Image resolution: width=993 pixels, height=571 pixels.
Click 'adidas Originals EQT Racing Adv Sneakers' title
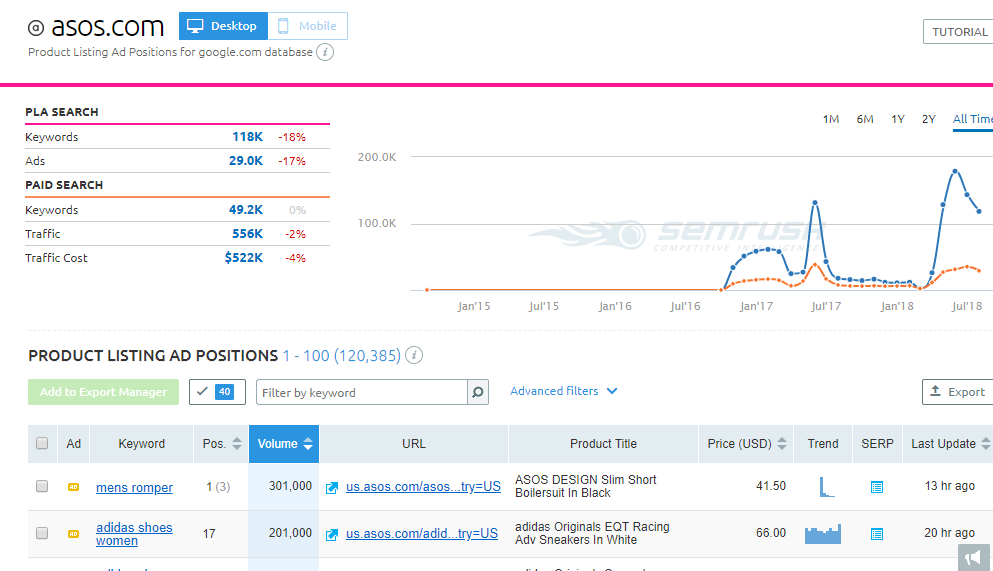click(591, 533)
